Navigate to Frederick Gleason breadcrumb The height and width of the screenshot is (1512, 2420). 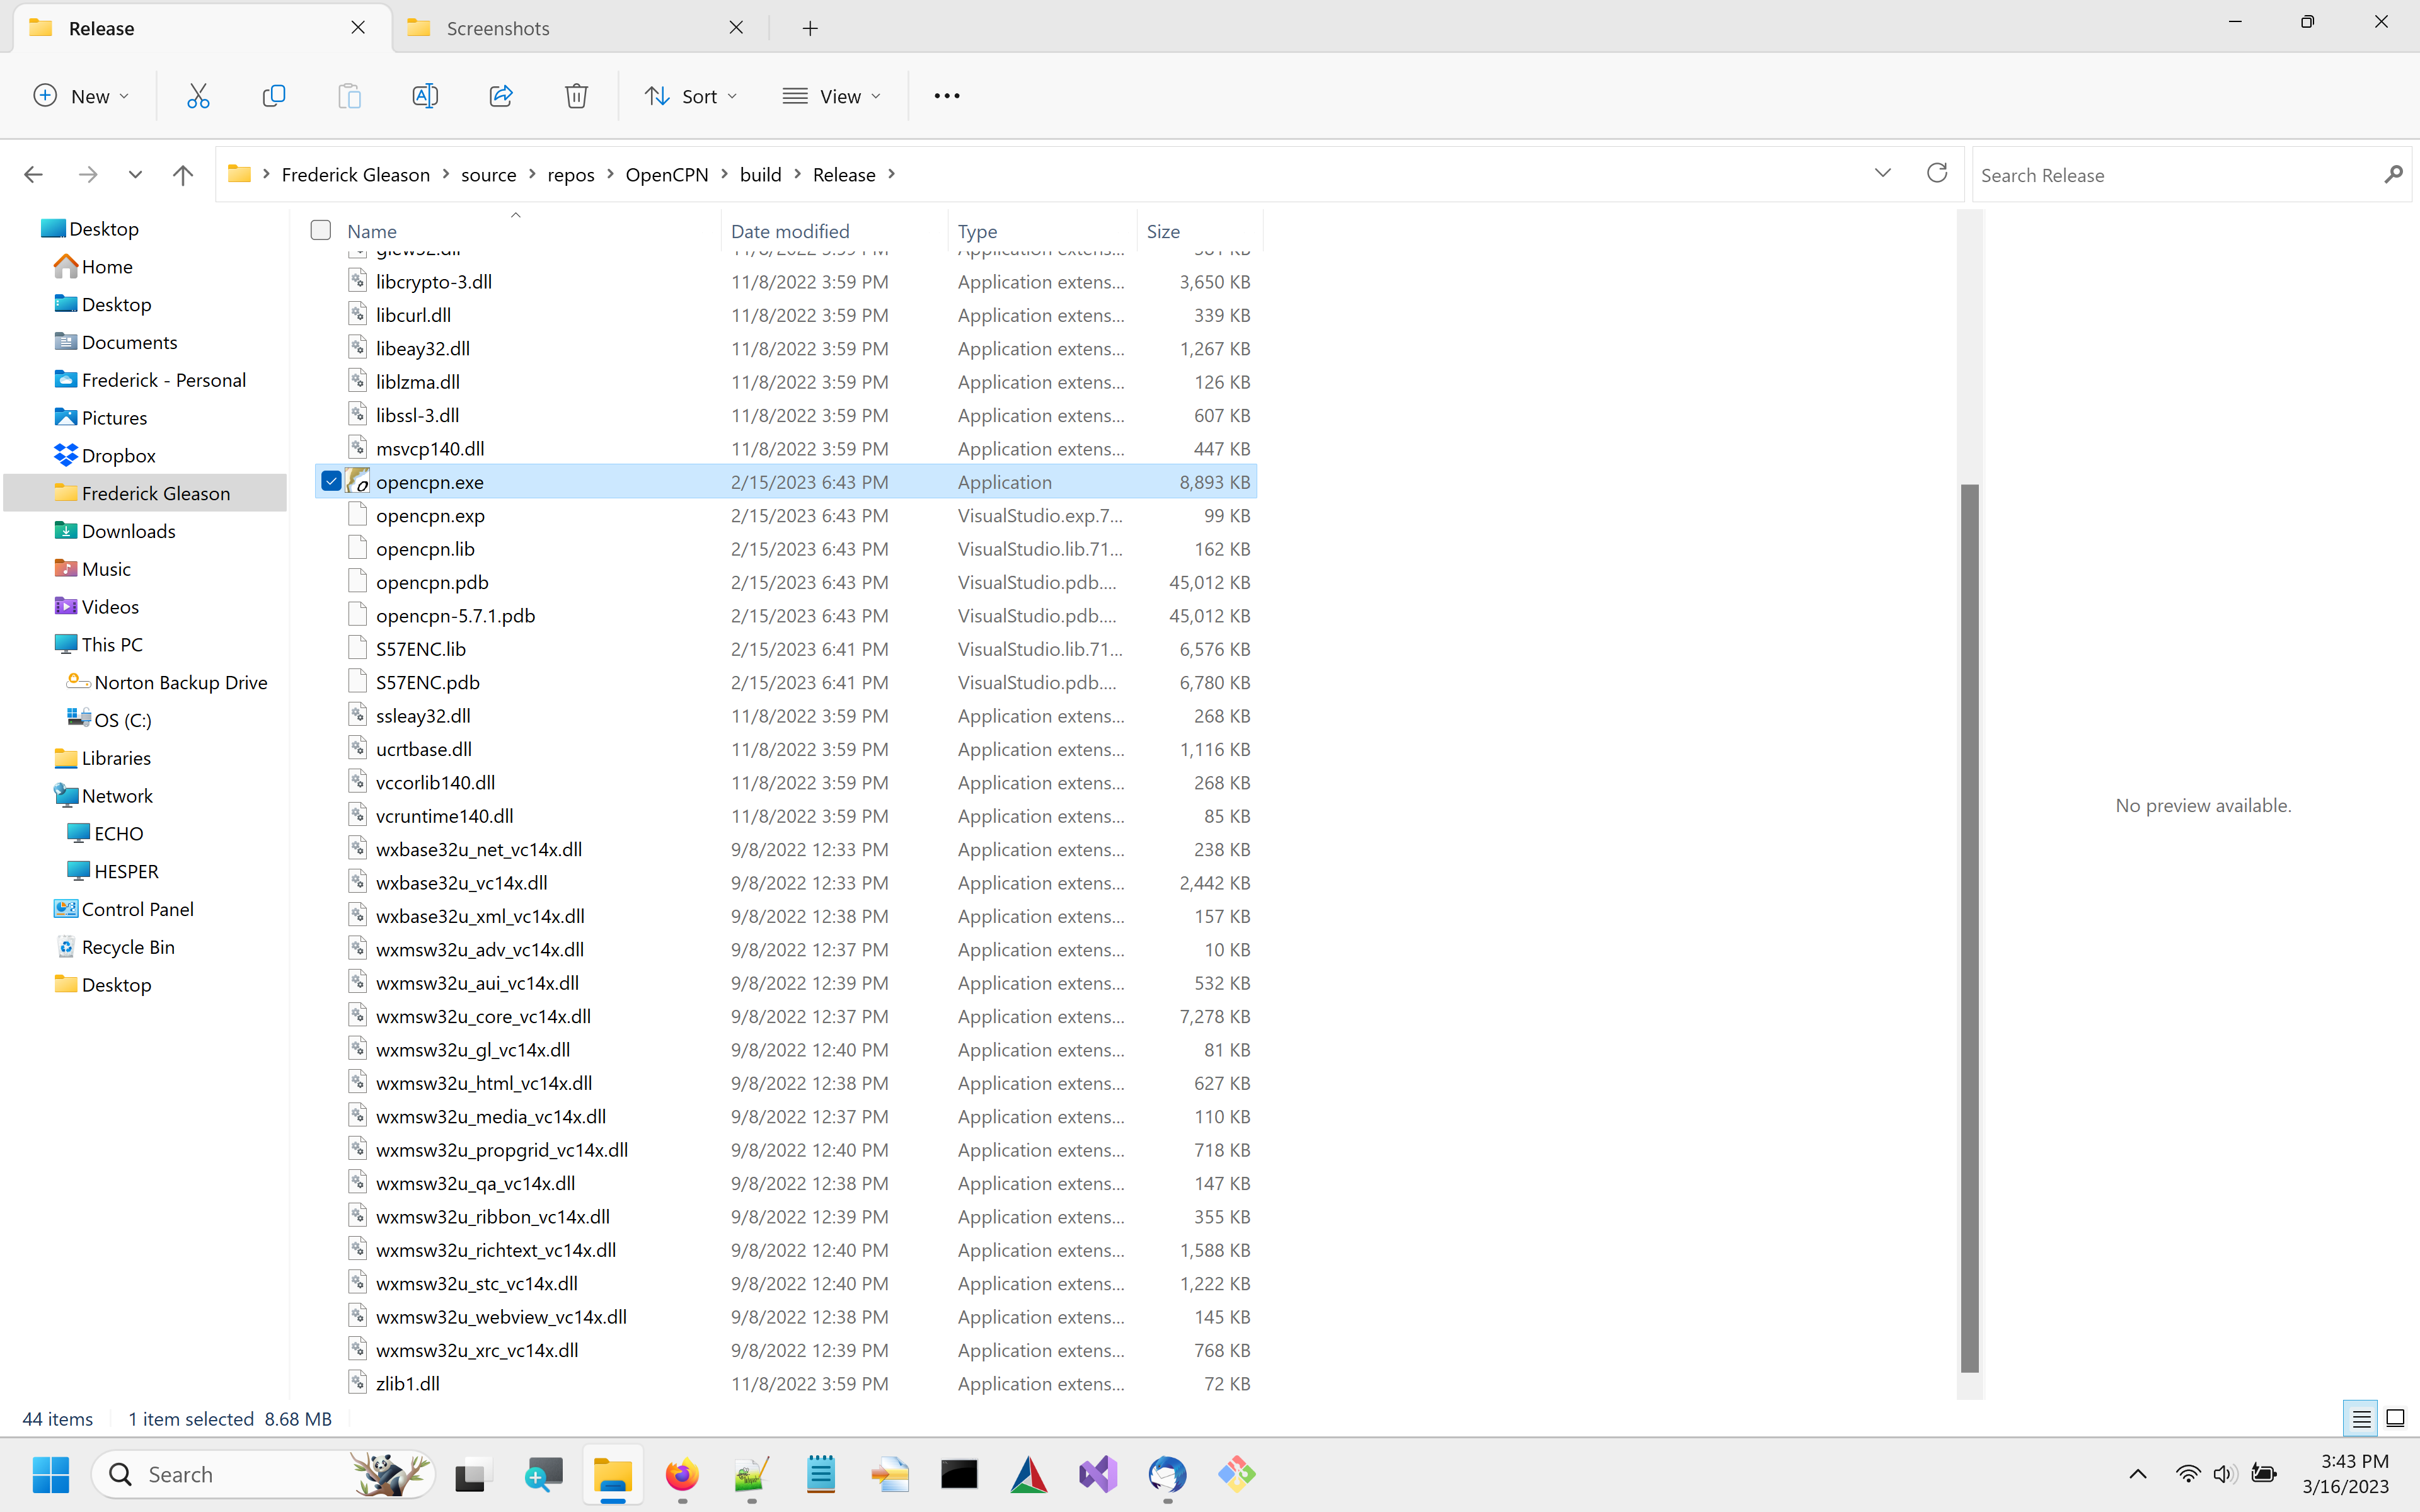356,174
